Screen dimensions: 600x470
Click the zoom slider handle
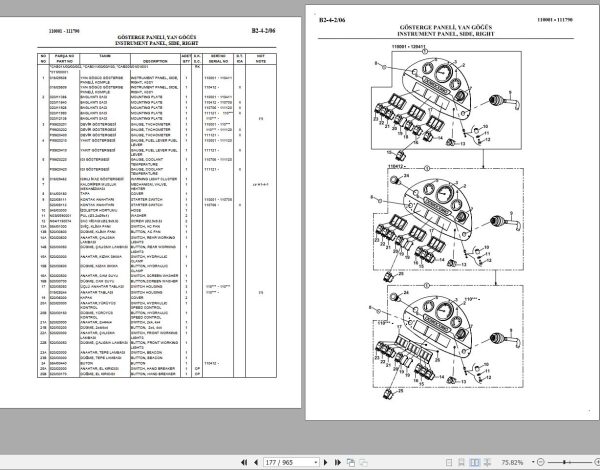click(x=564, y=462)
